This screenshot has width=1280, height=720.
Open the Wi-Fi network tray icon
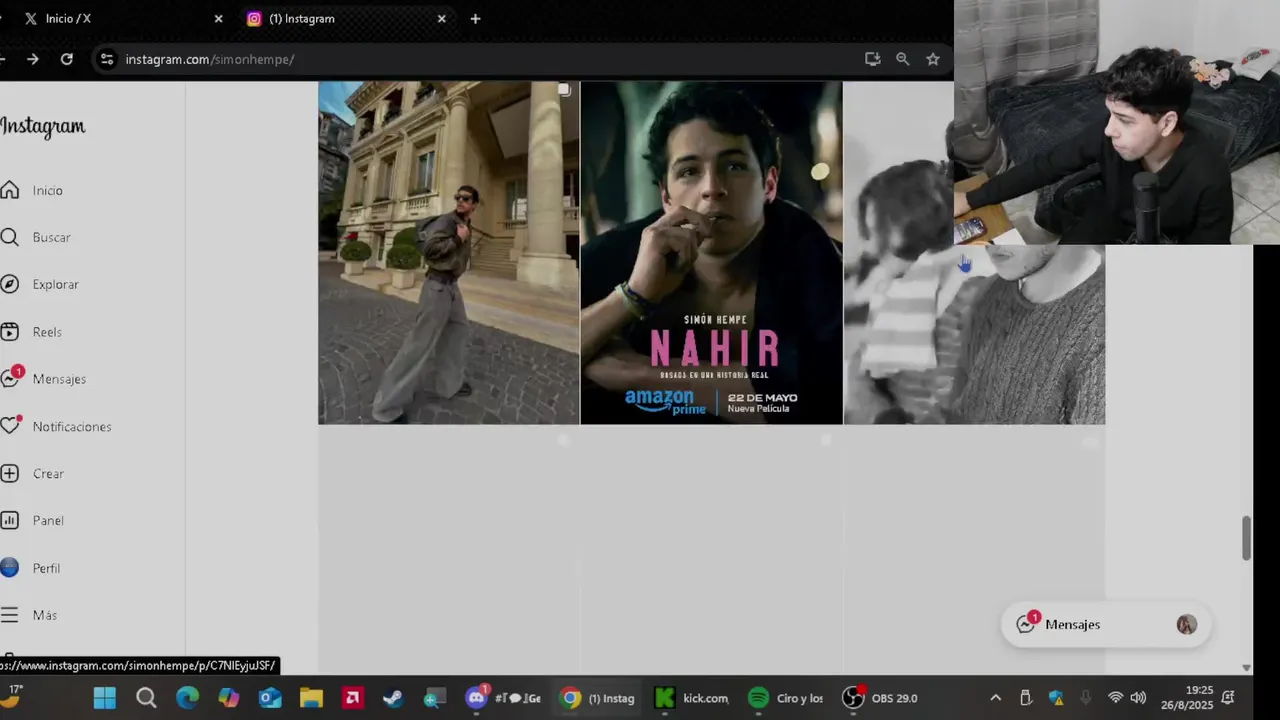[x=1115, y=698]
